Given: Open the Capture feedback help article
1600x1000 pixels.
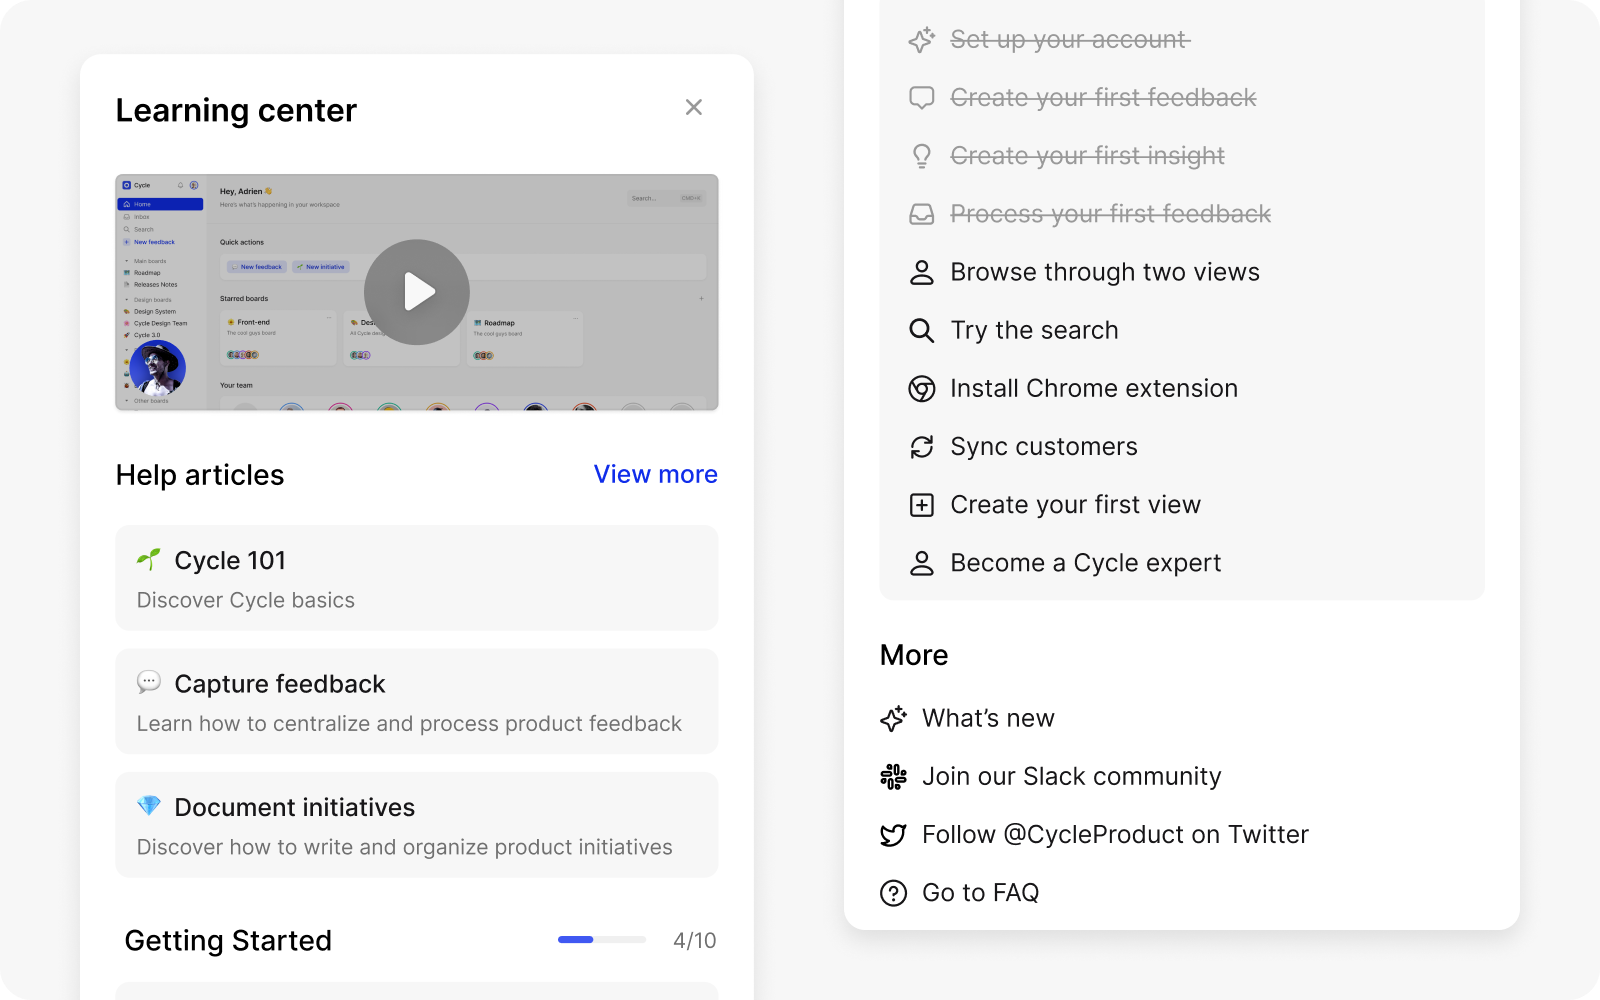Looking at the screenshot, I should 417,702.
